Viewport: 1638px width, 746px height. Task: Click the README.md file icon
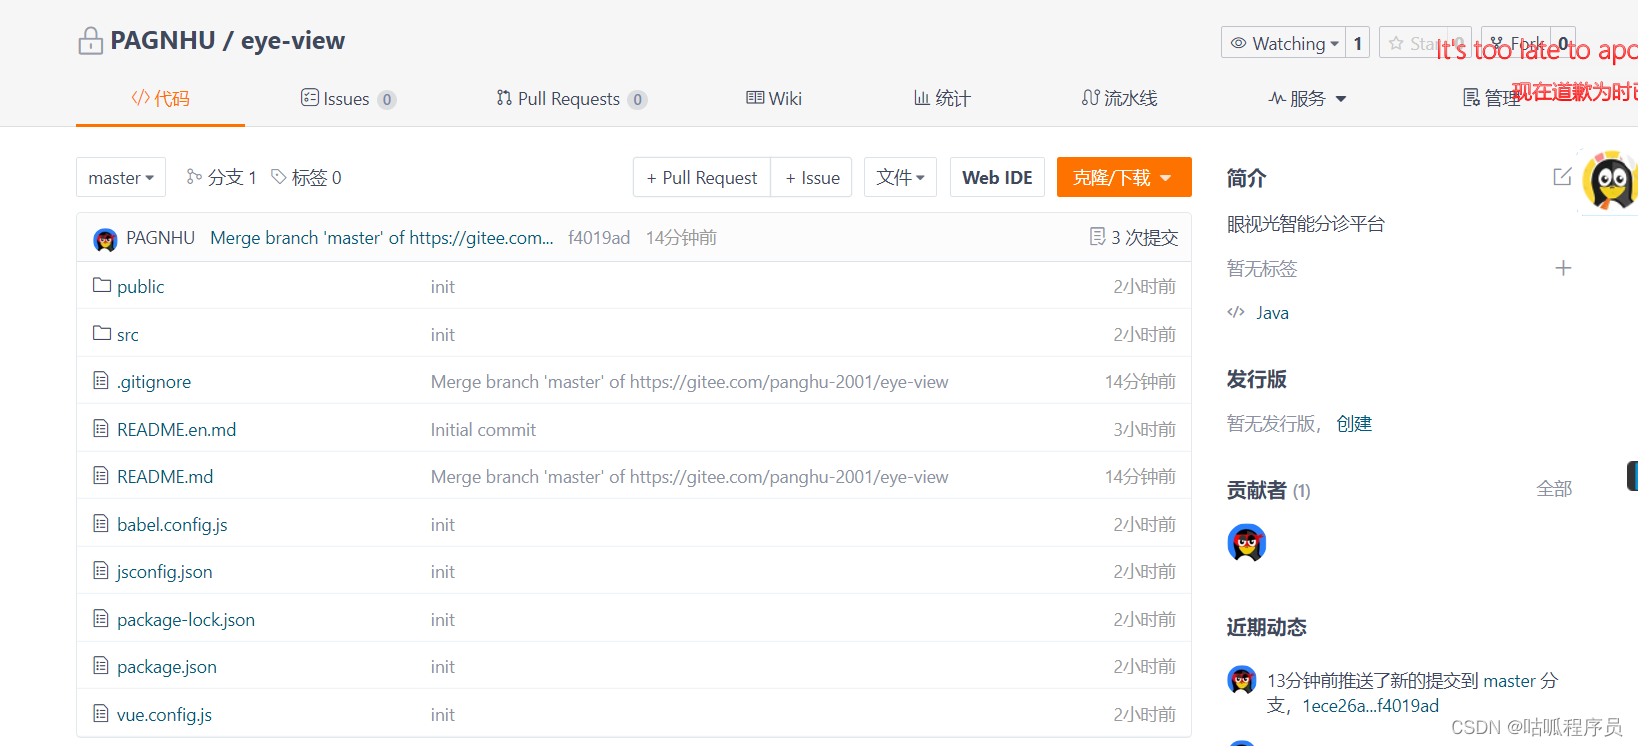(101, 475)
